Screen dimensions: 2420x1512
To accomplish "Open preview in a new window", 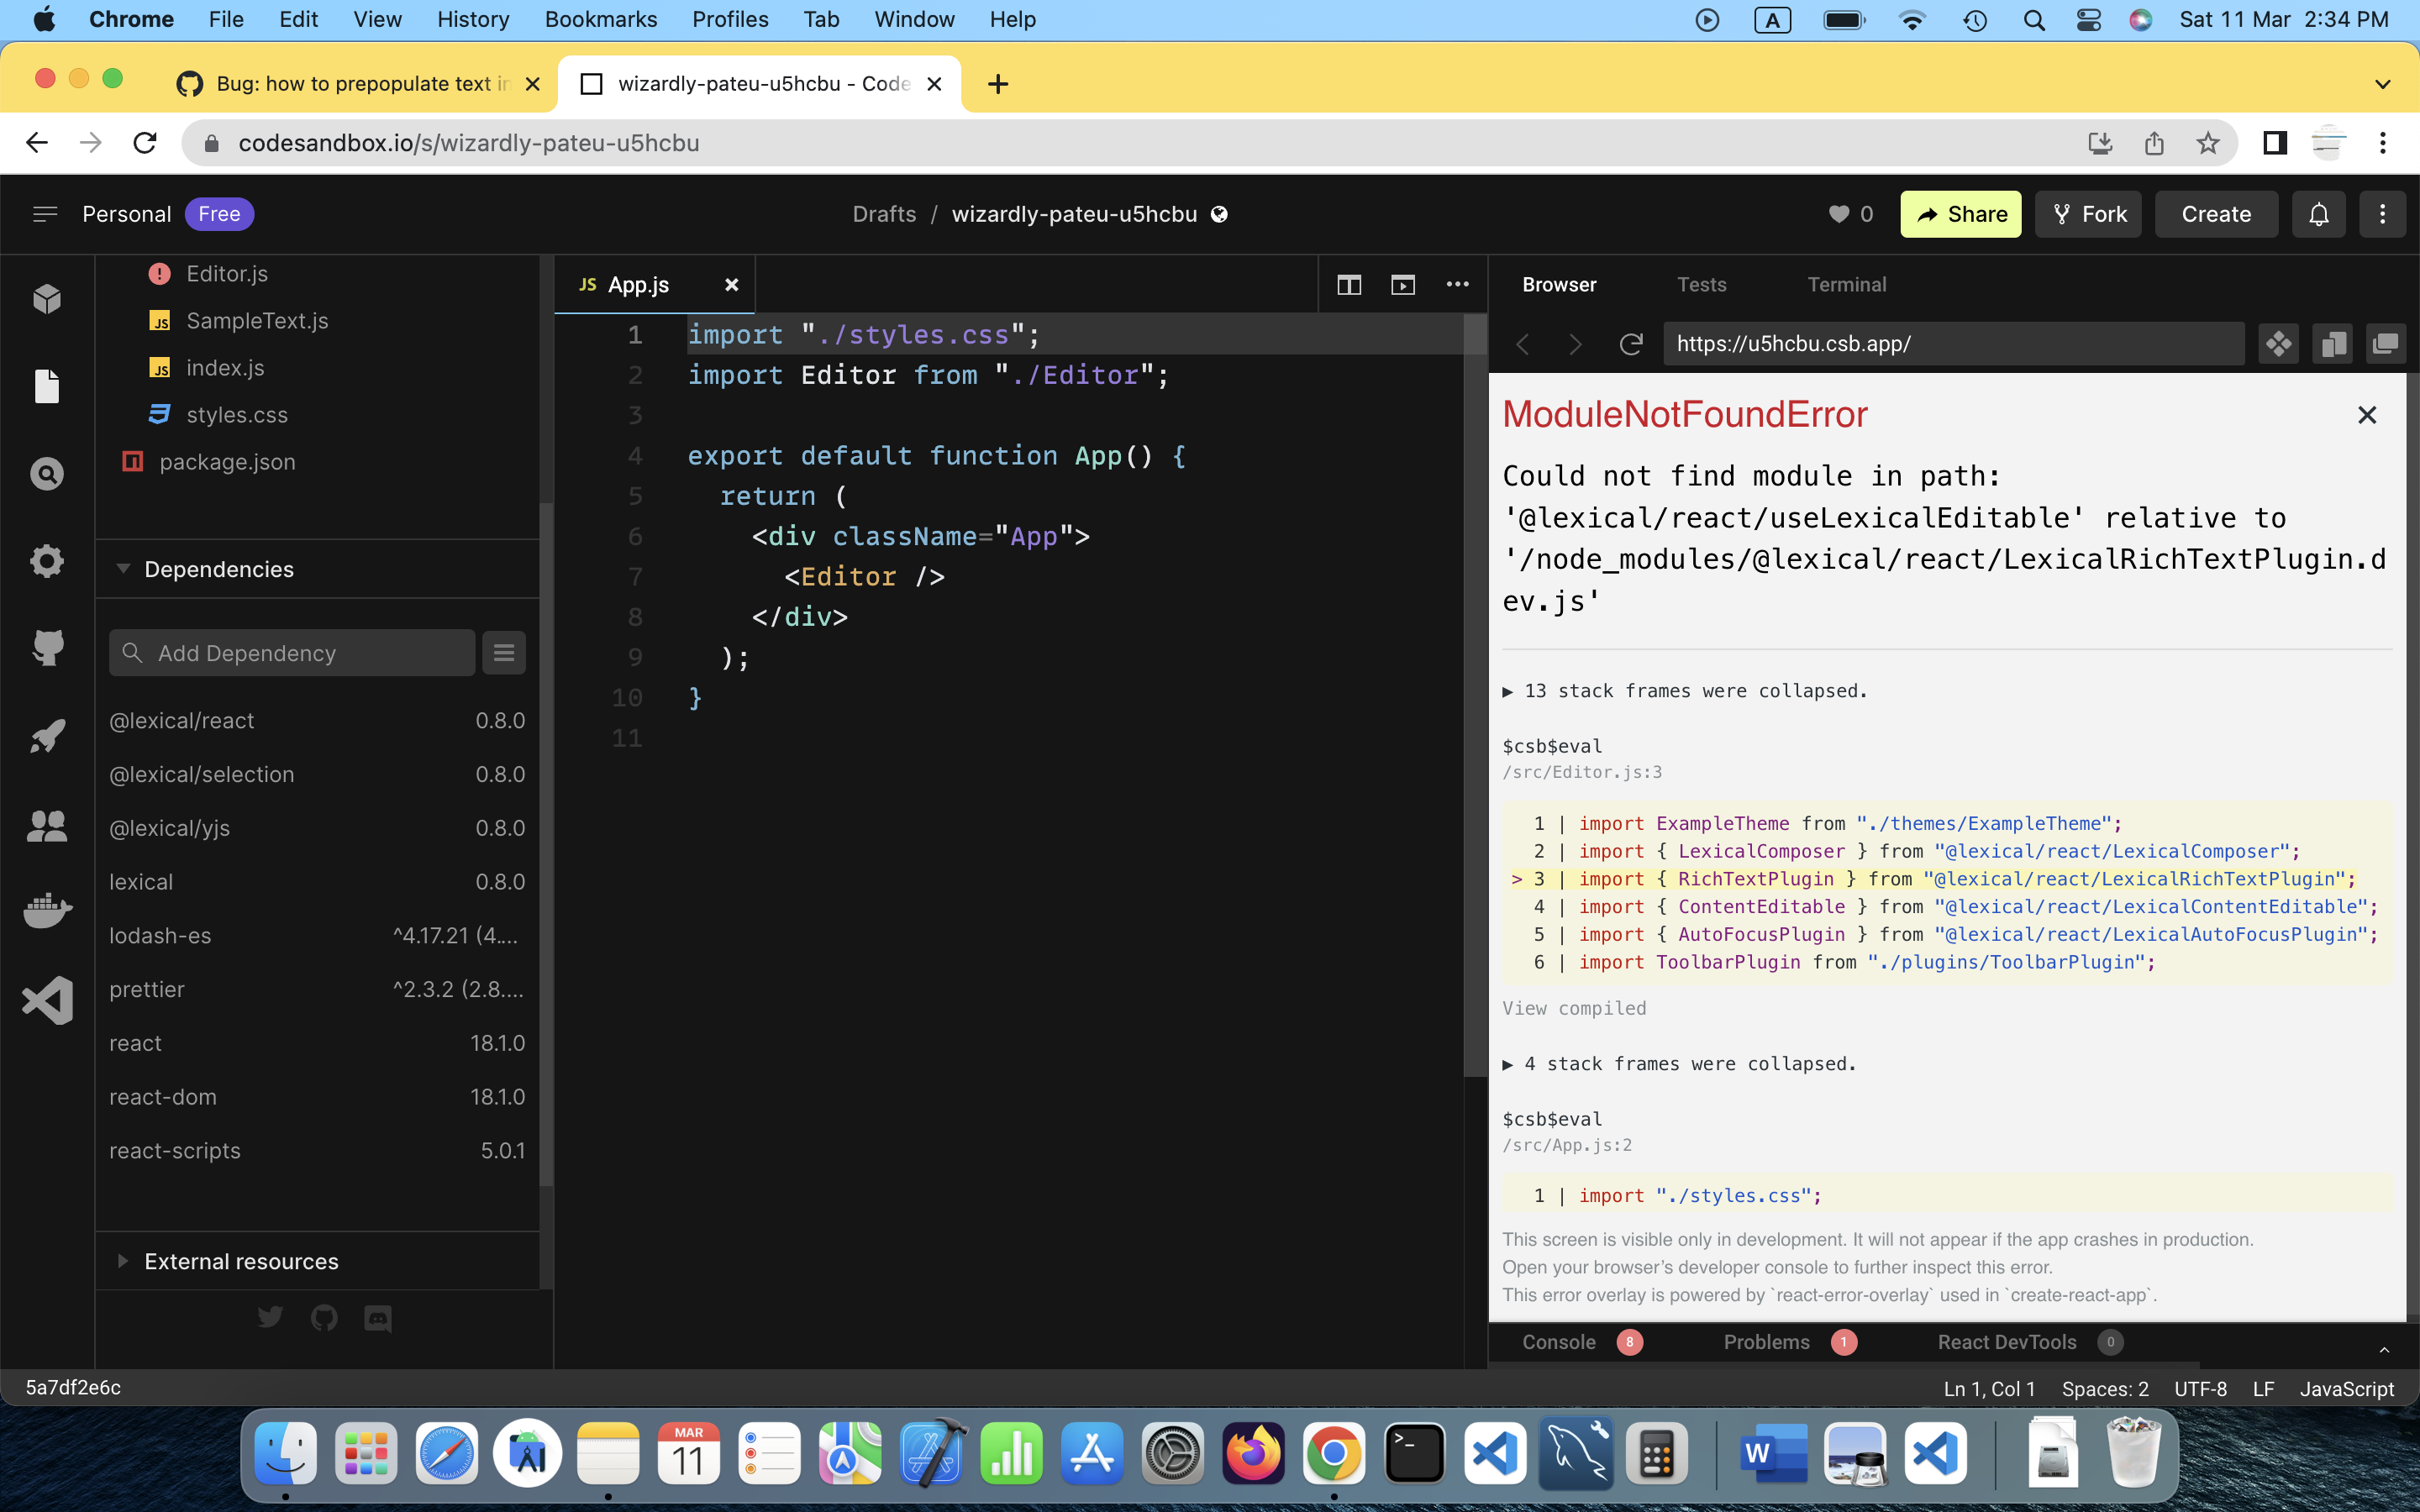I will coord(1403,284).
